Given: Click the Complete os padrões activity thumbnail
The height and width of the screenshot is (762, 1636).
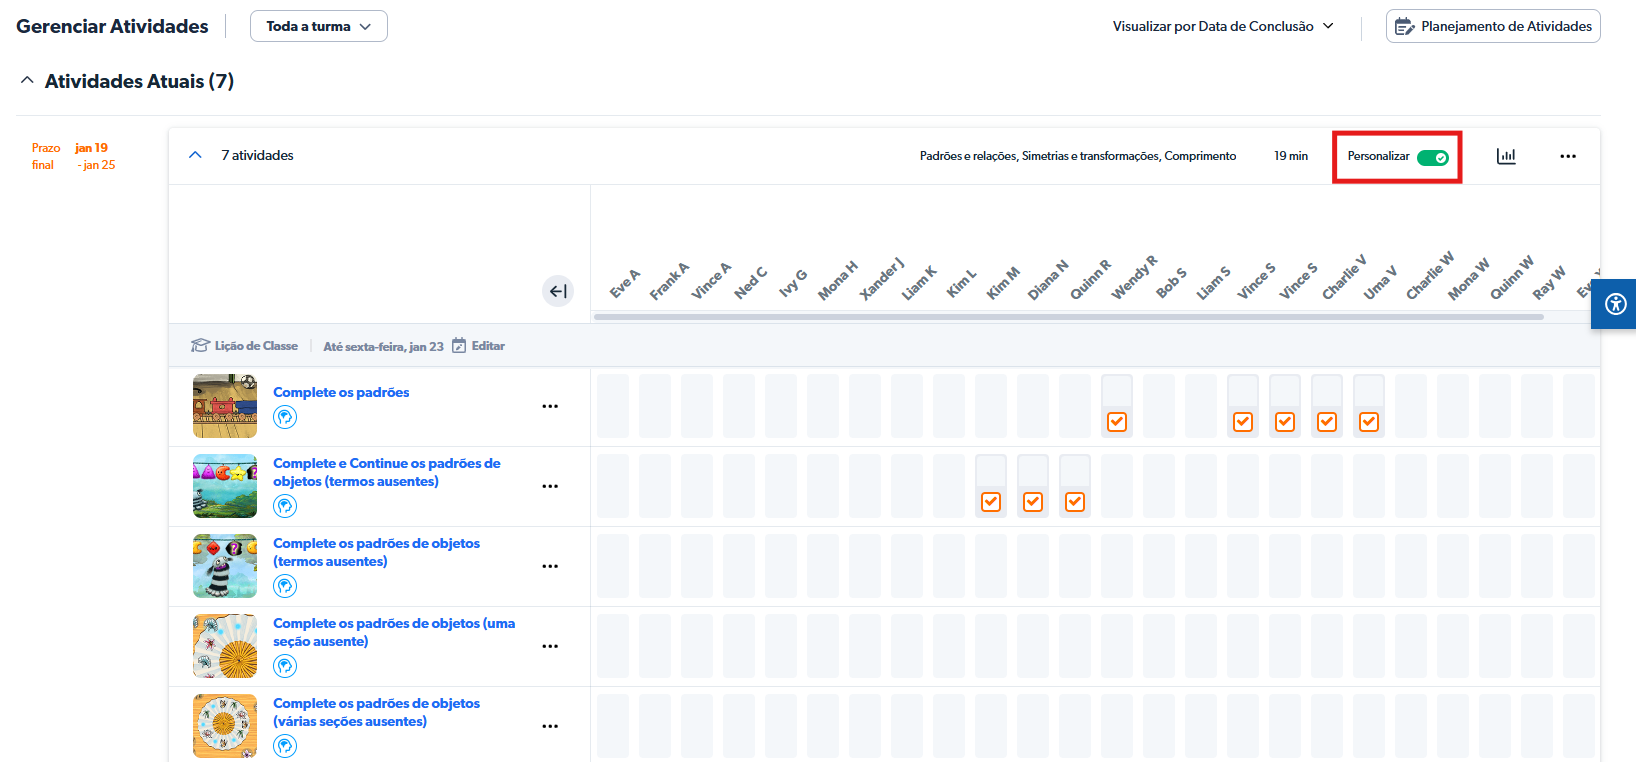Looking at the screenshot, I should [225, 406].
